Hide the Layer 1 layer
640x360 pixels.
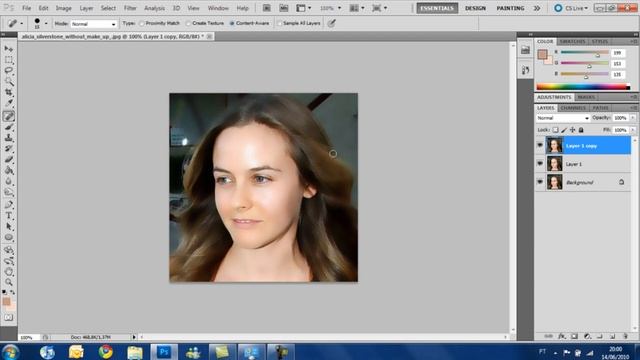[540, 164]
